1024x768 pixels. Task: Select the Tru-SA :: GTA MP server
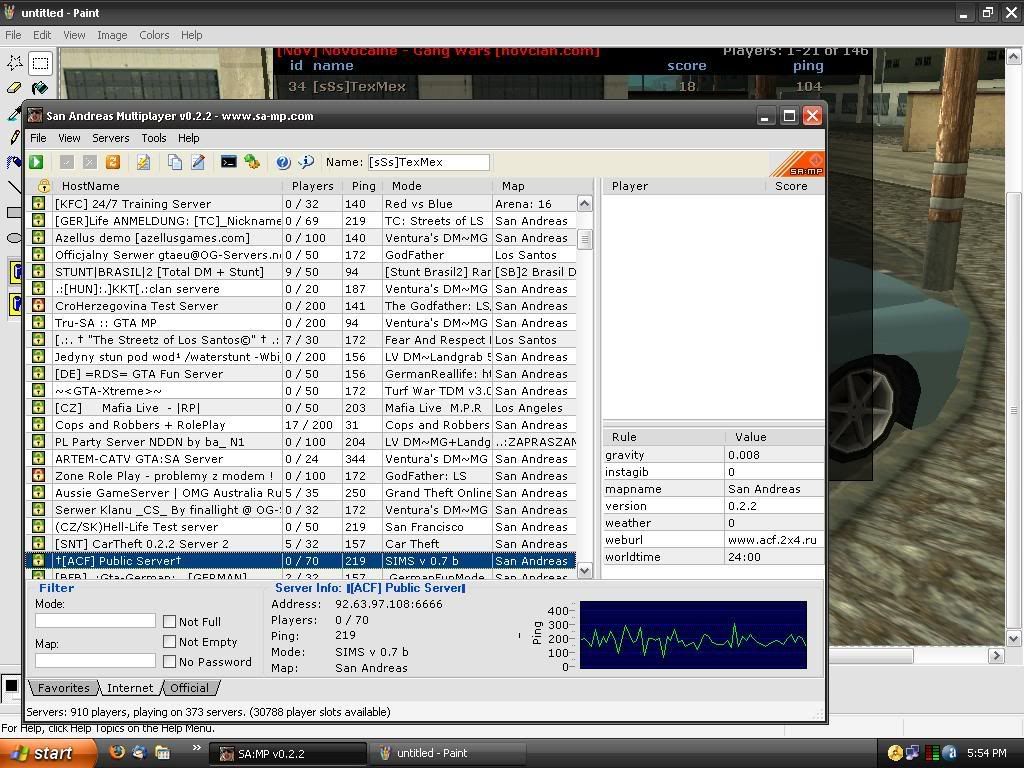[300, 323]
